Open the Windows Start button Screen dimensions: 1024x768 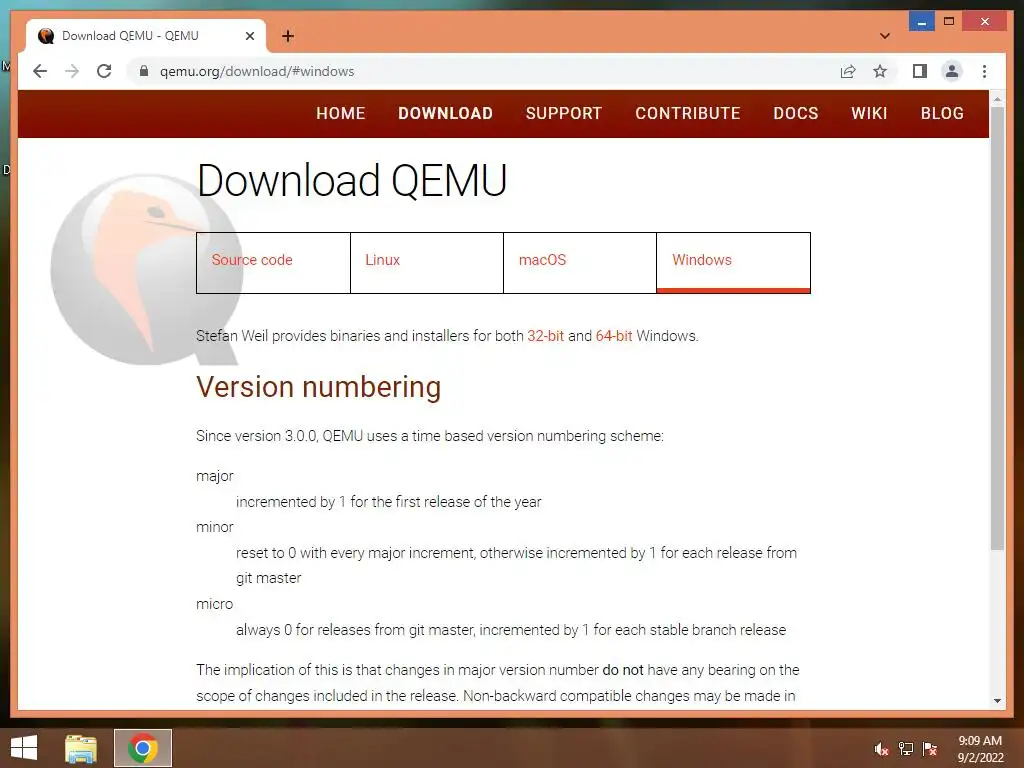pyautogui.click(x=24, y=748)
